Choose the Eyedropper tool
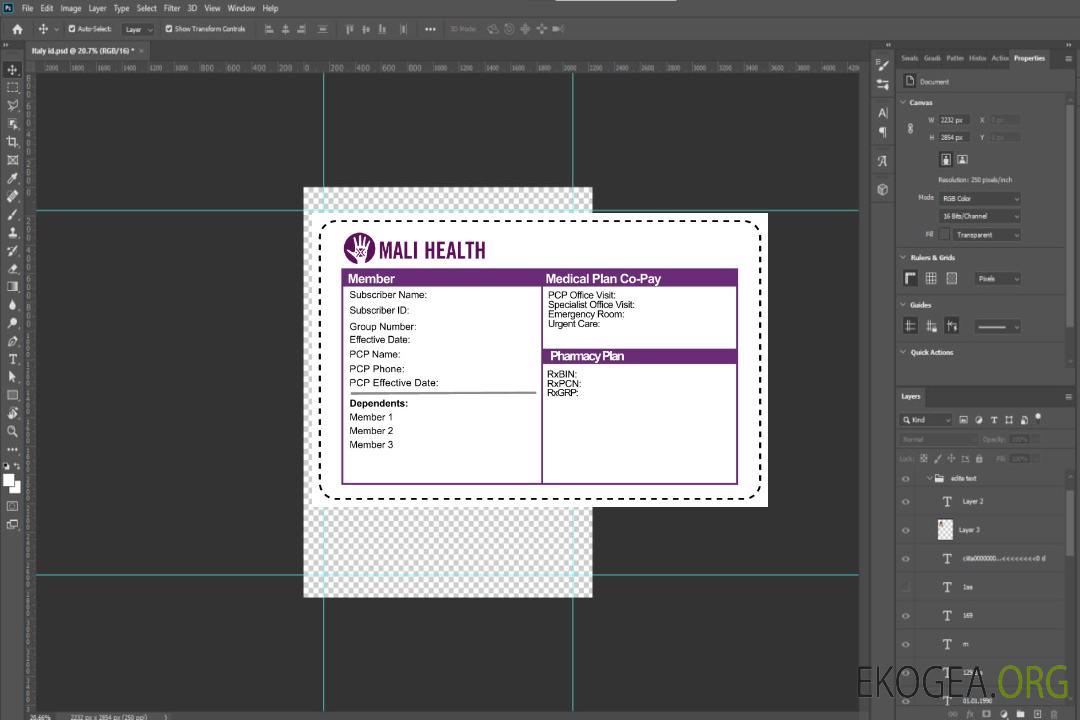 (x=12, y=178)
